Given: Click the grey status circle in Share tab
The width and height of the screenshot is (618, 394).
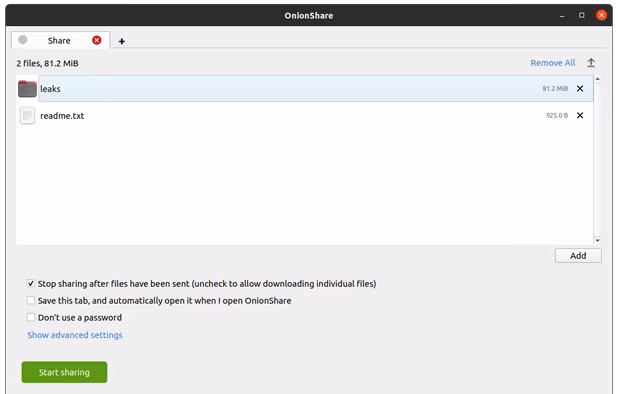Looking at the screenshot, I should point(23,40).
